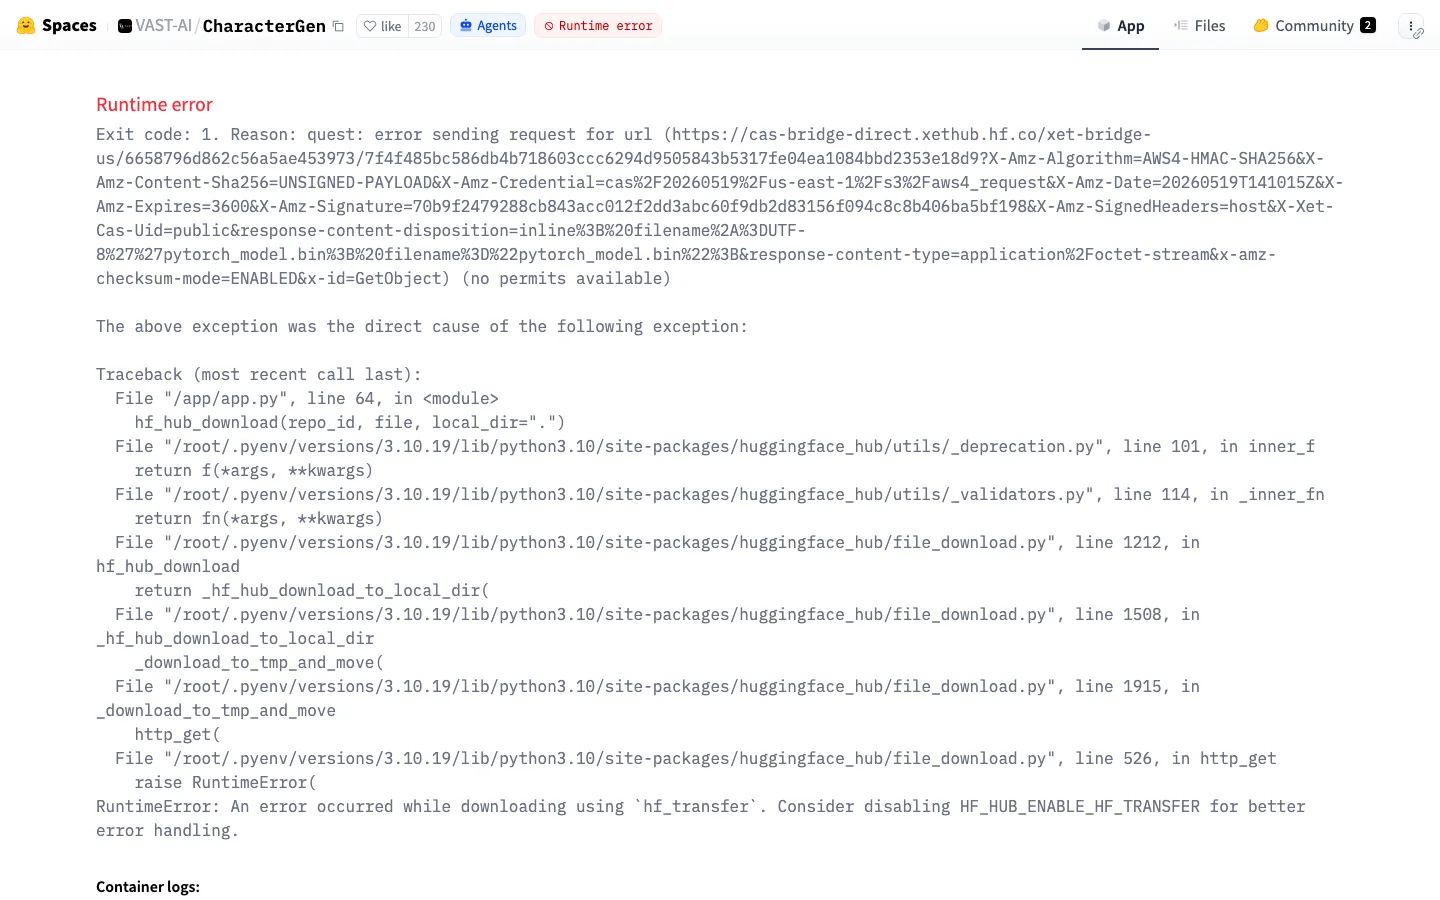
Task: Like the CharacterGen Space
Action: pos(382,26)
